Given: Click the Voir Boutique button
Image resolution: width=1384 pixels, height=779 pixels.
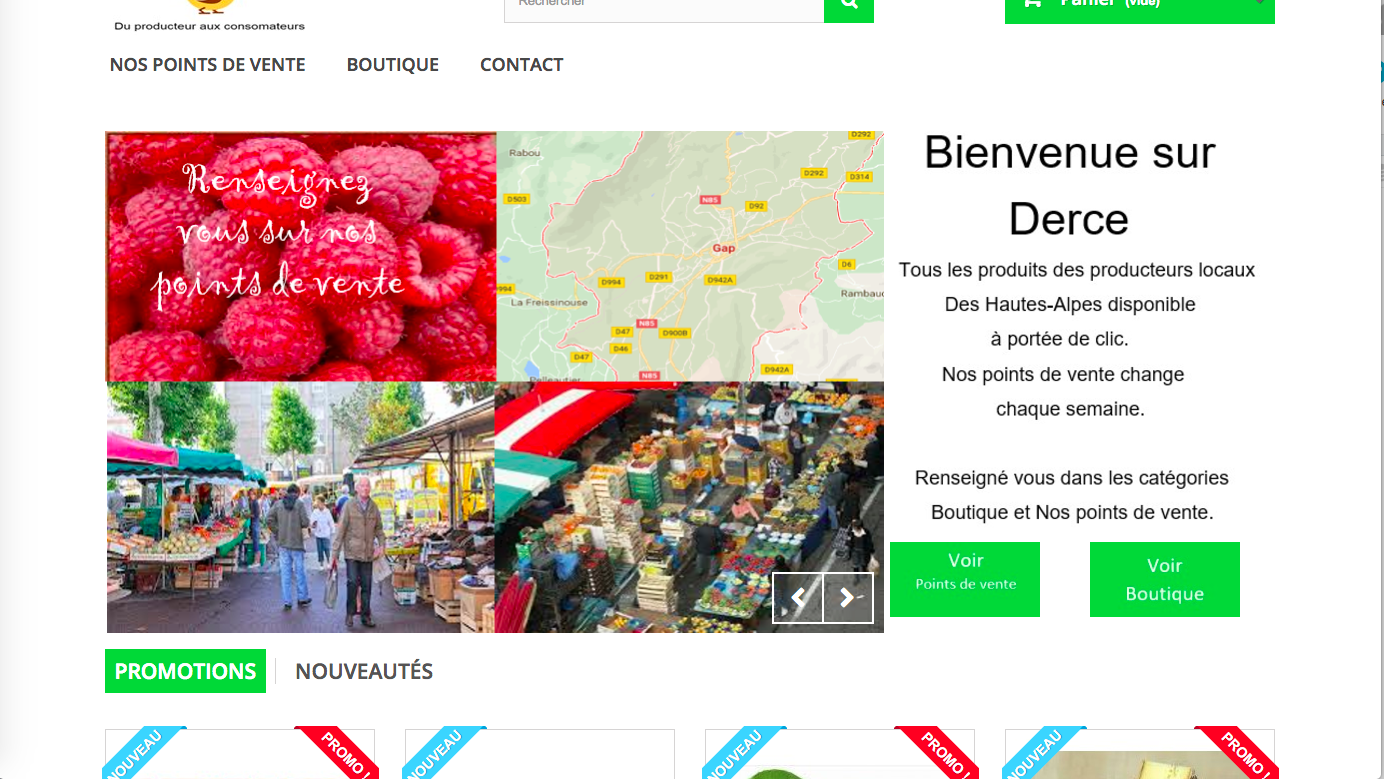Looking at the screenshot, I should coord(1165,579).
